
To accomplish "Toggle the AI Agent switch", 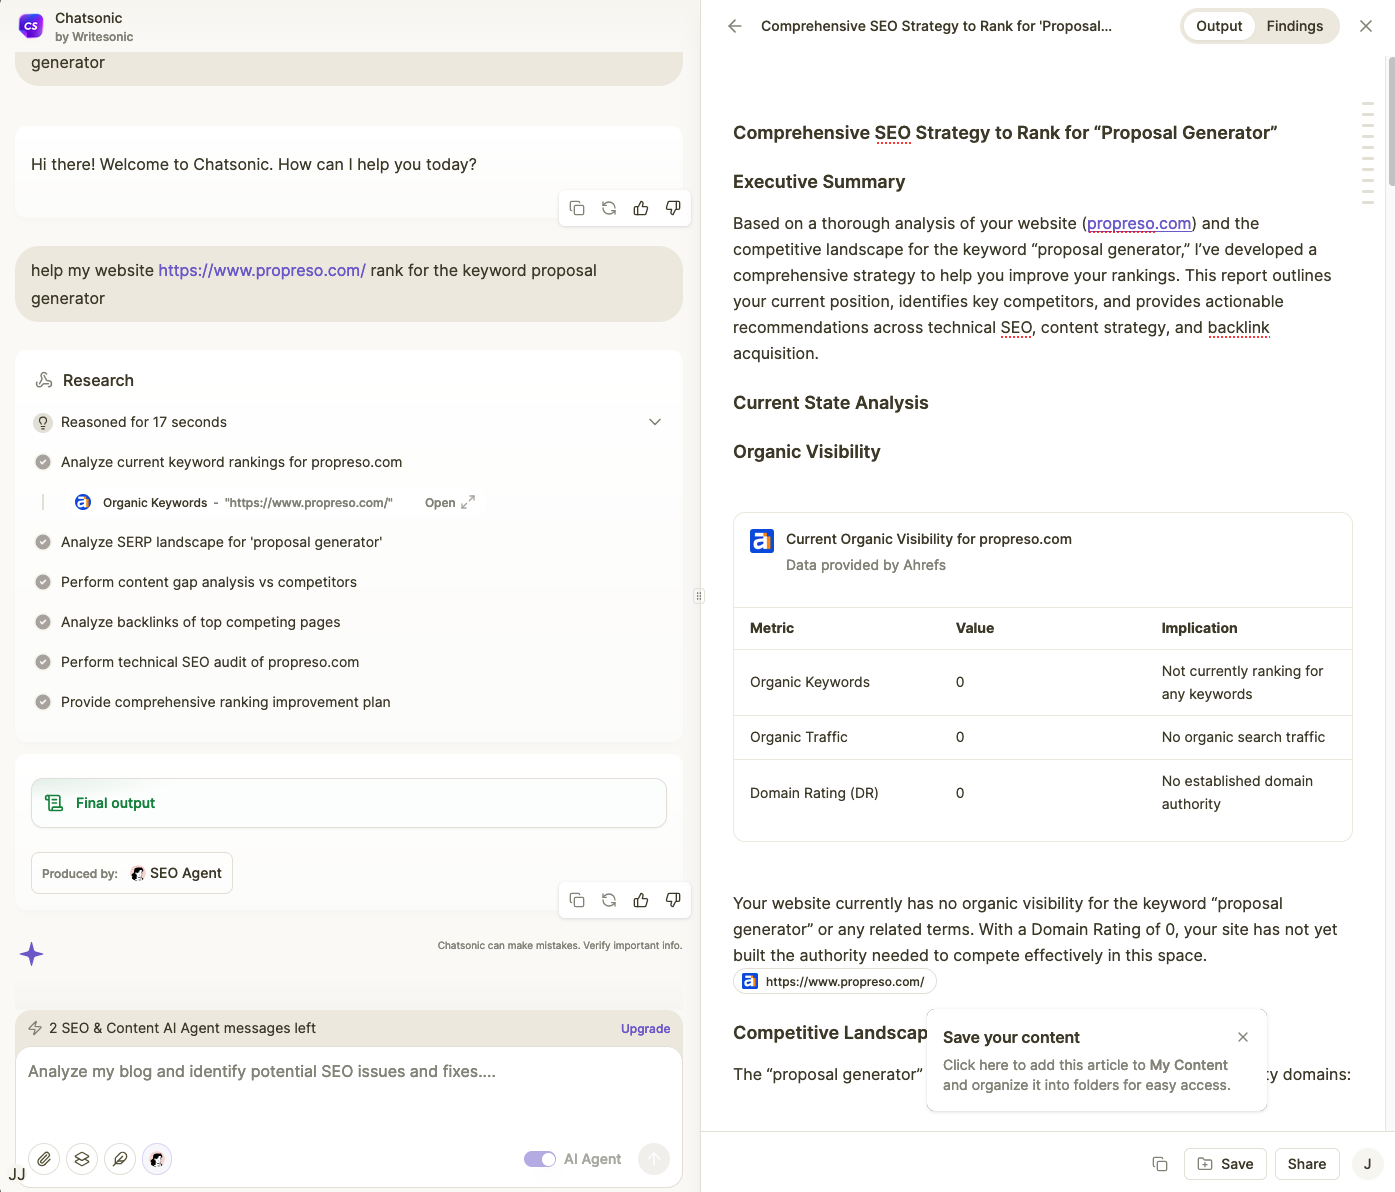I will tap(540, 1159).
